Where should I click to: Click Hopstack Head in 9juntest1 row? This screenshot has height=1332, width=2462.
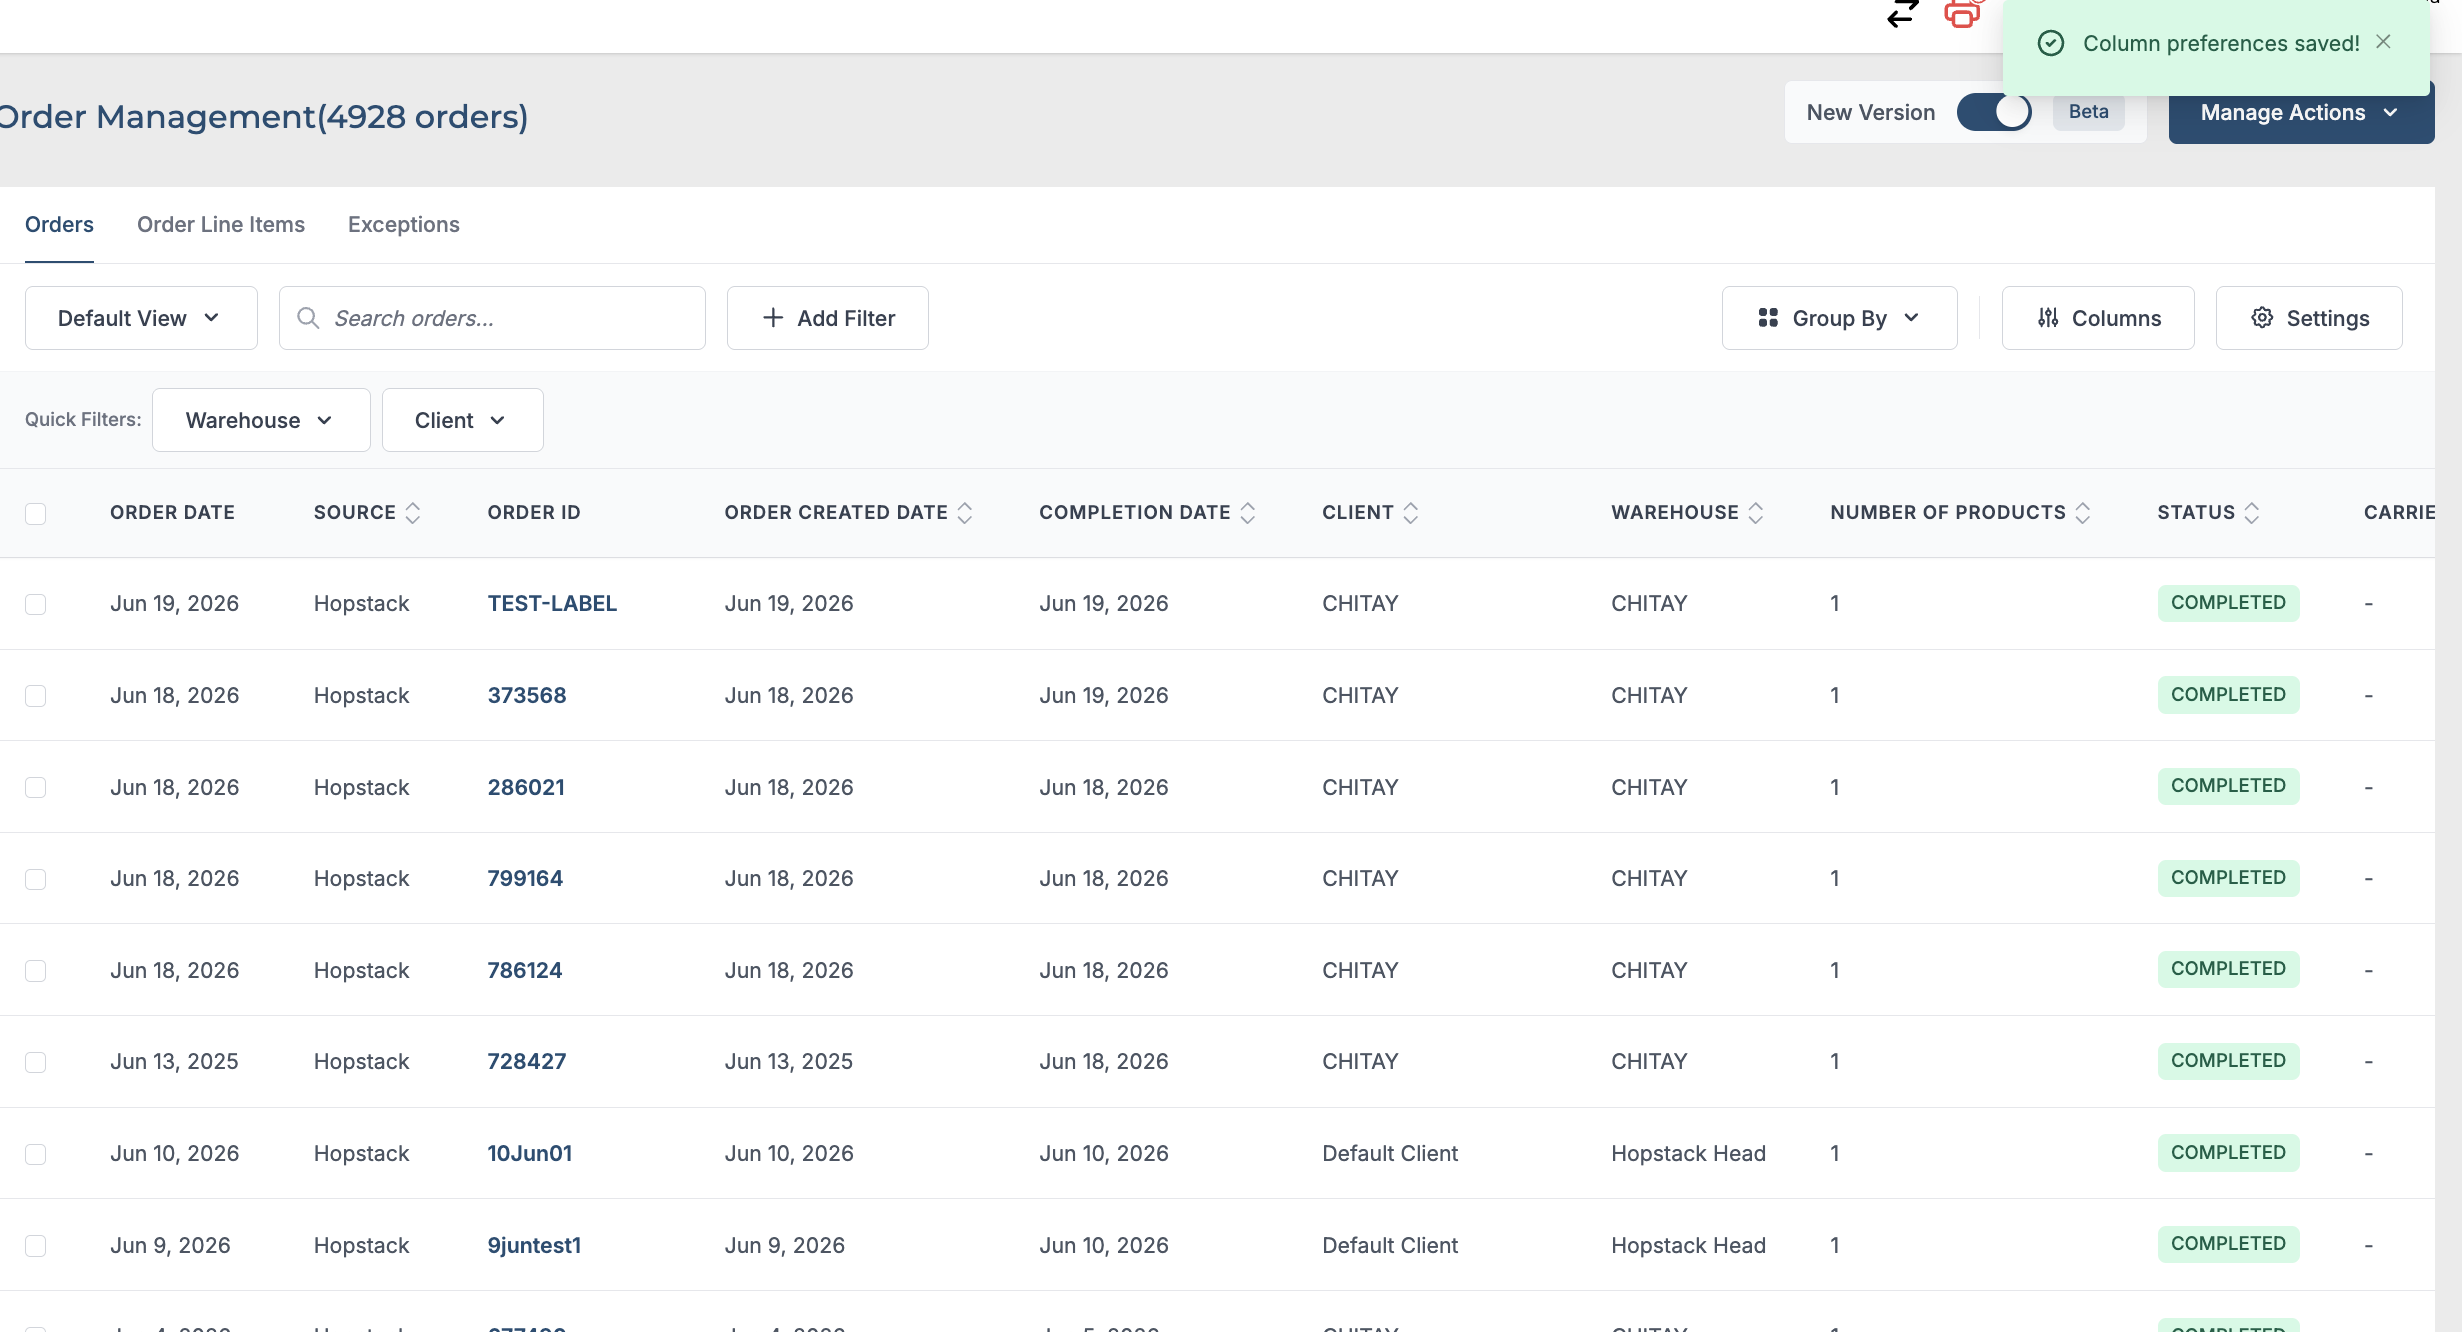coord(1688,1246)
